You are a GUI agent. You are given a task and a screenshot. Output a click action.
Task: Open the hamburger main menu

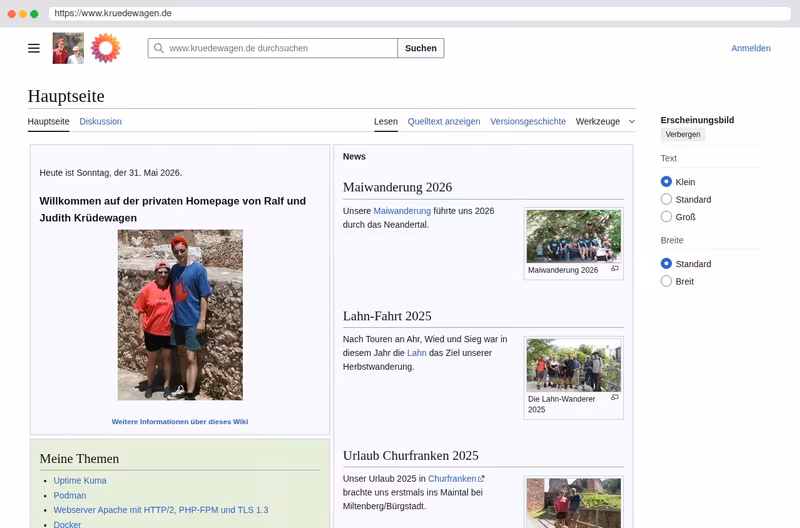[x=34, y=48]
